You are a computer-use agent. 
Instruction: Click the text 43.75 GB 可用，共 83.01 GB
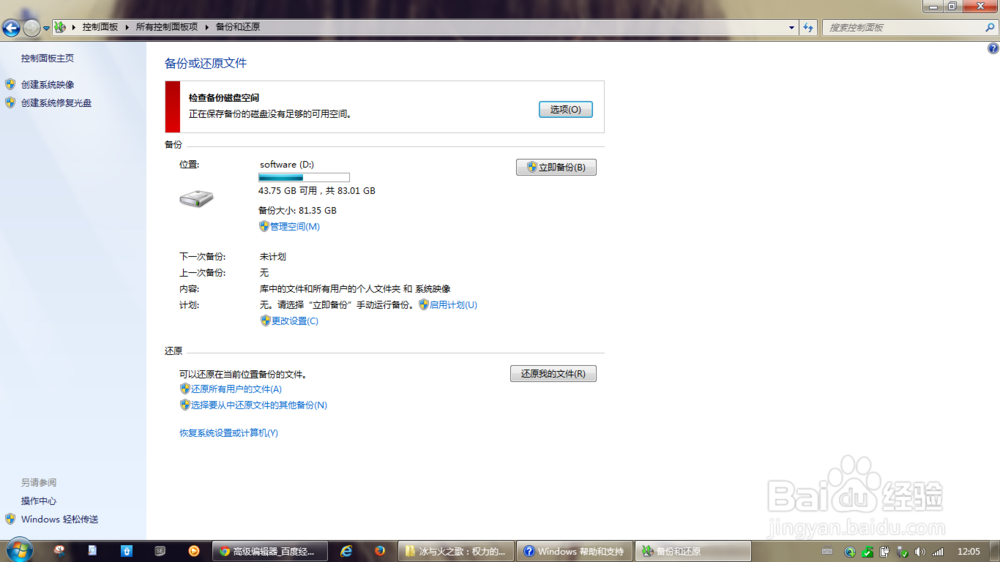317,191
